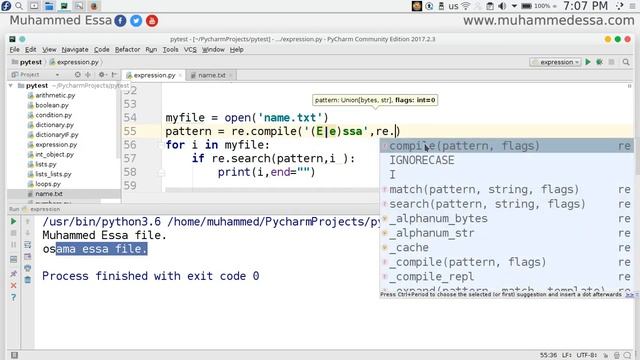Open Search Everywhere magnifier icon
The width and height of the screenshot is (640, 360).
(626, 62)
